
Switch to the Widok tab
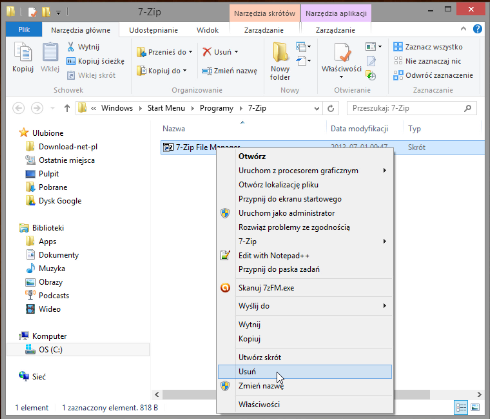[207, 30]
